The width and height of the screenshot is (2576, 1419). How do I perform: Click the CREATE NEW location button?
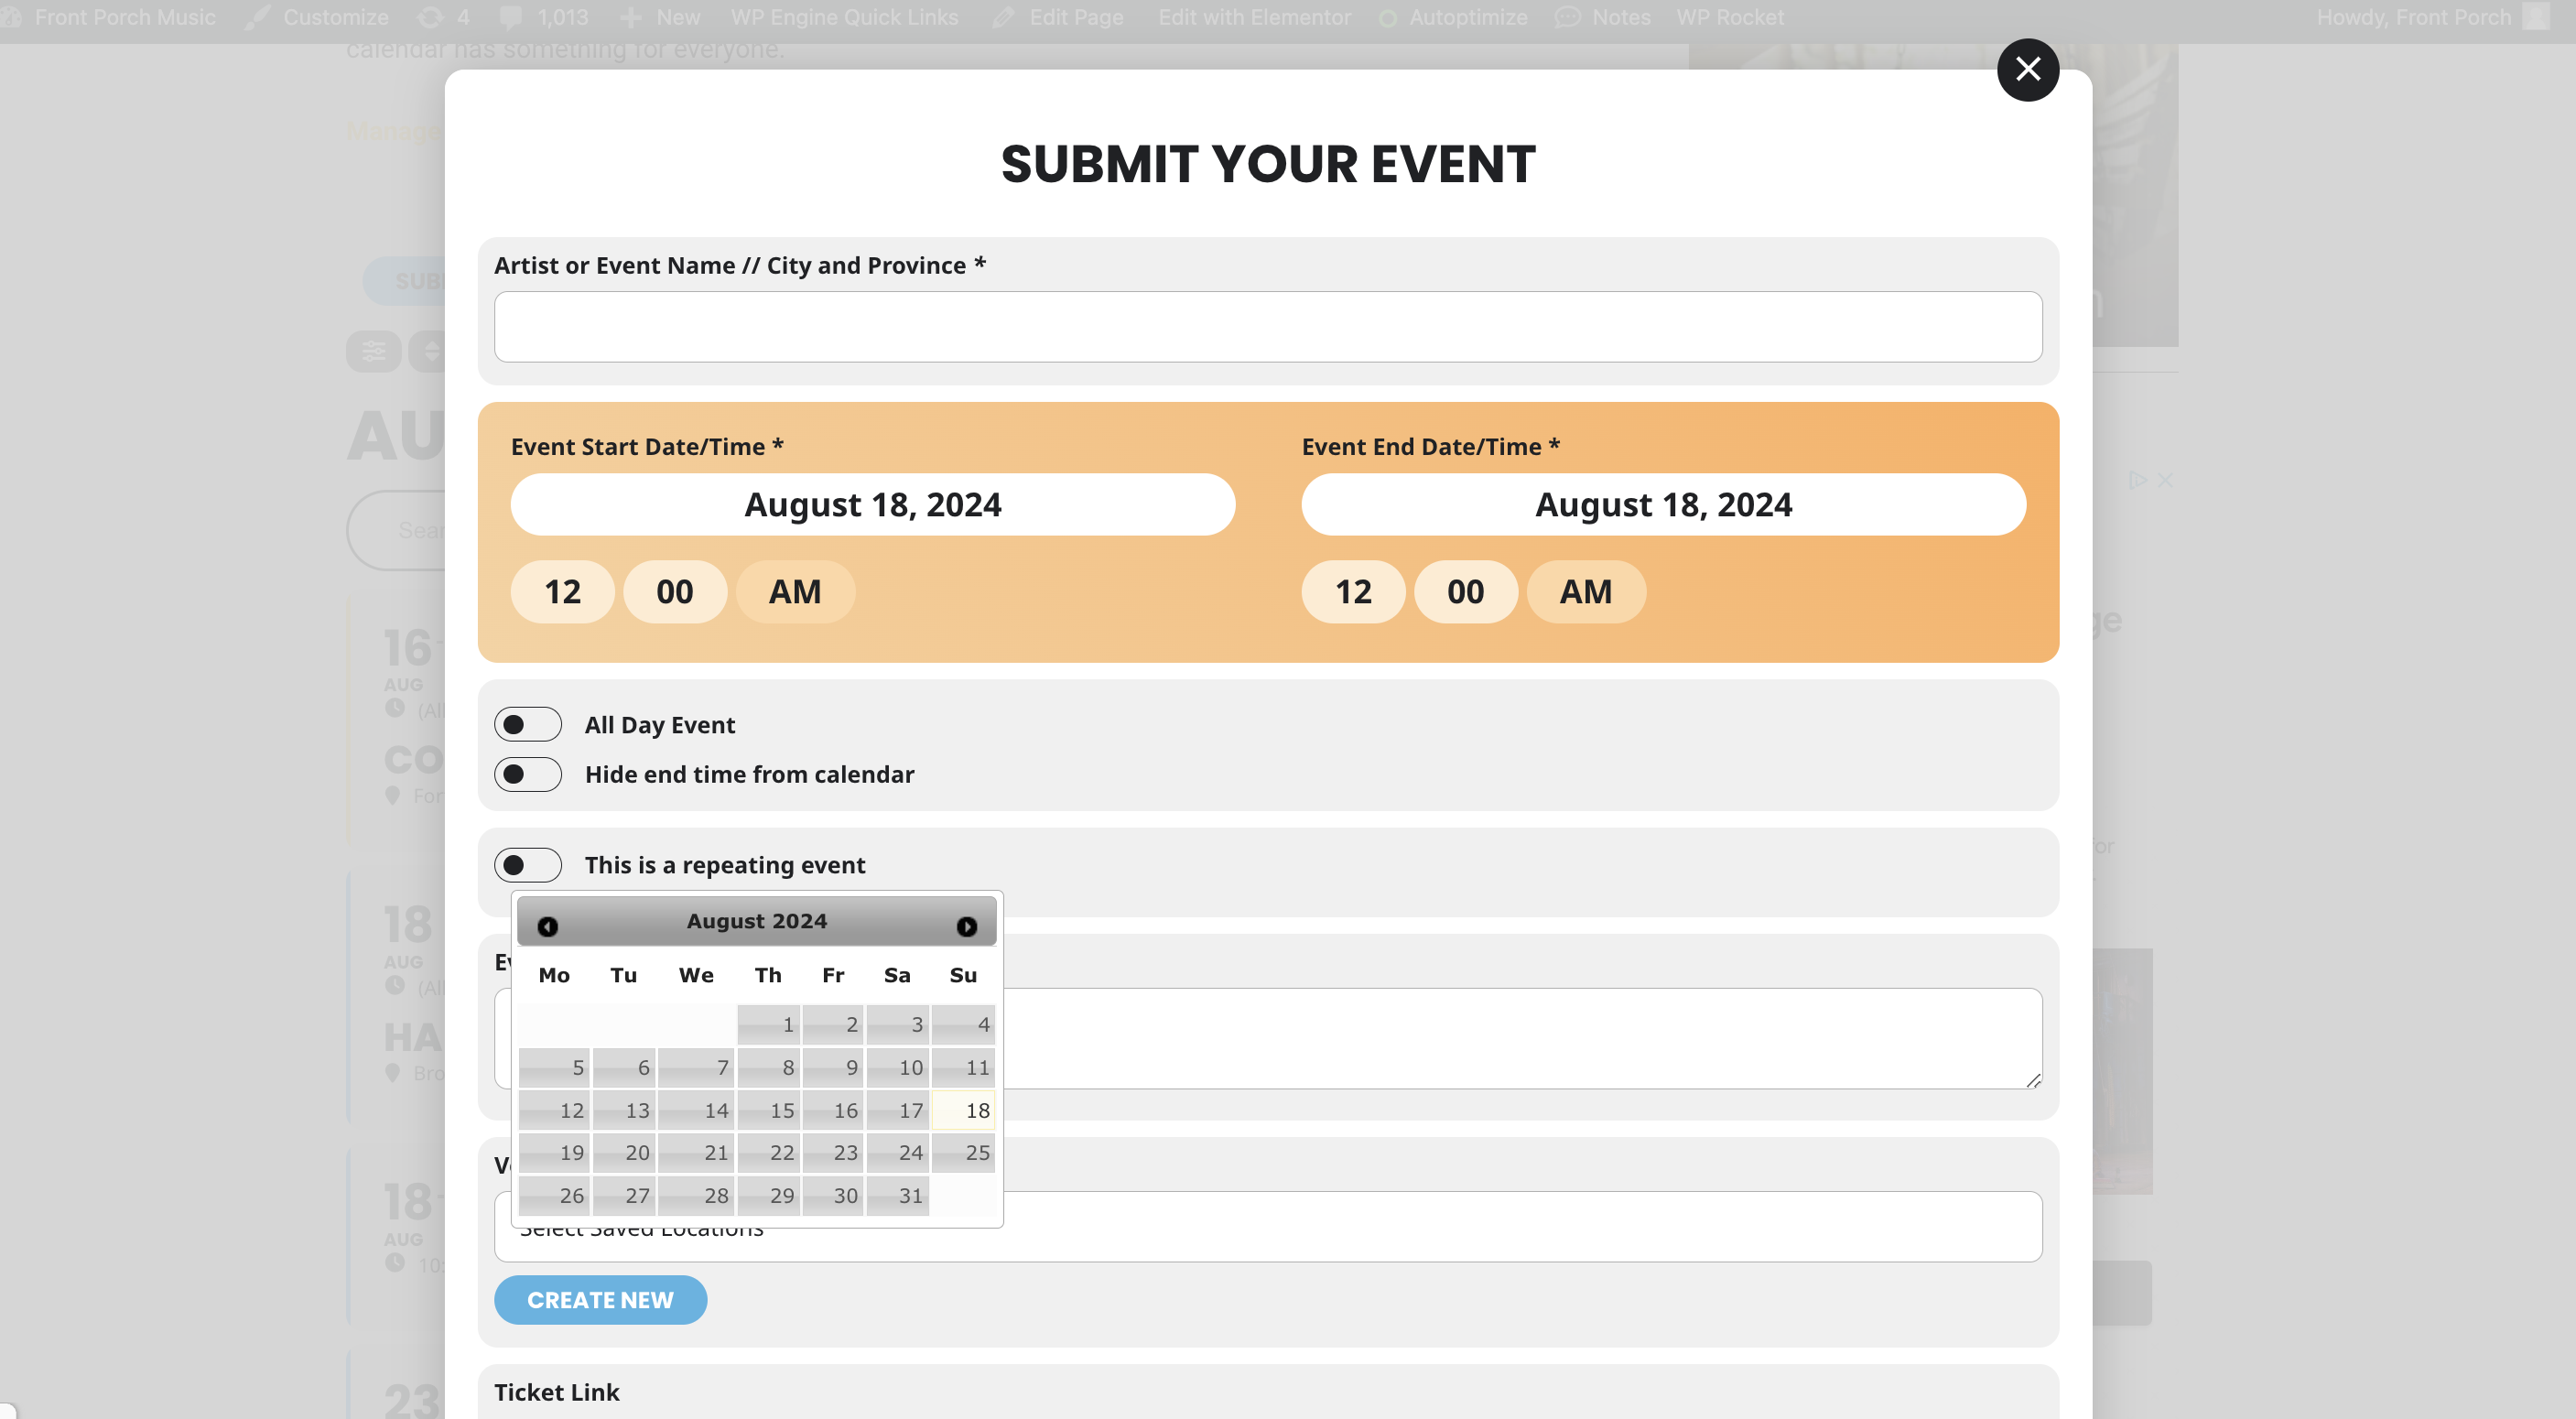[601, 1300]
